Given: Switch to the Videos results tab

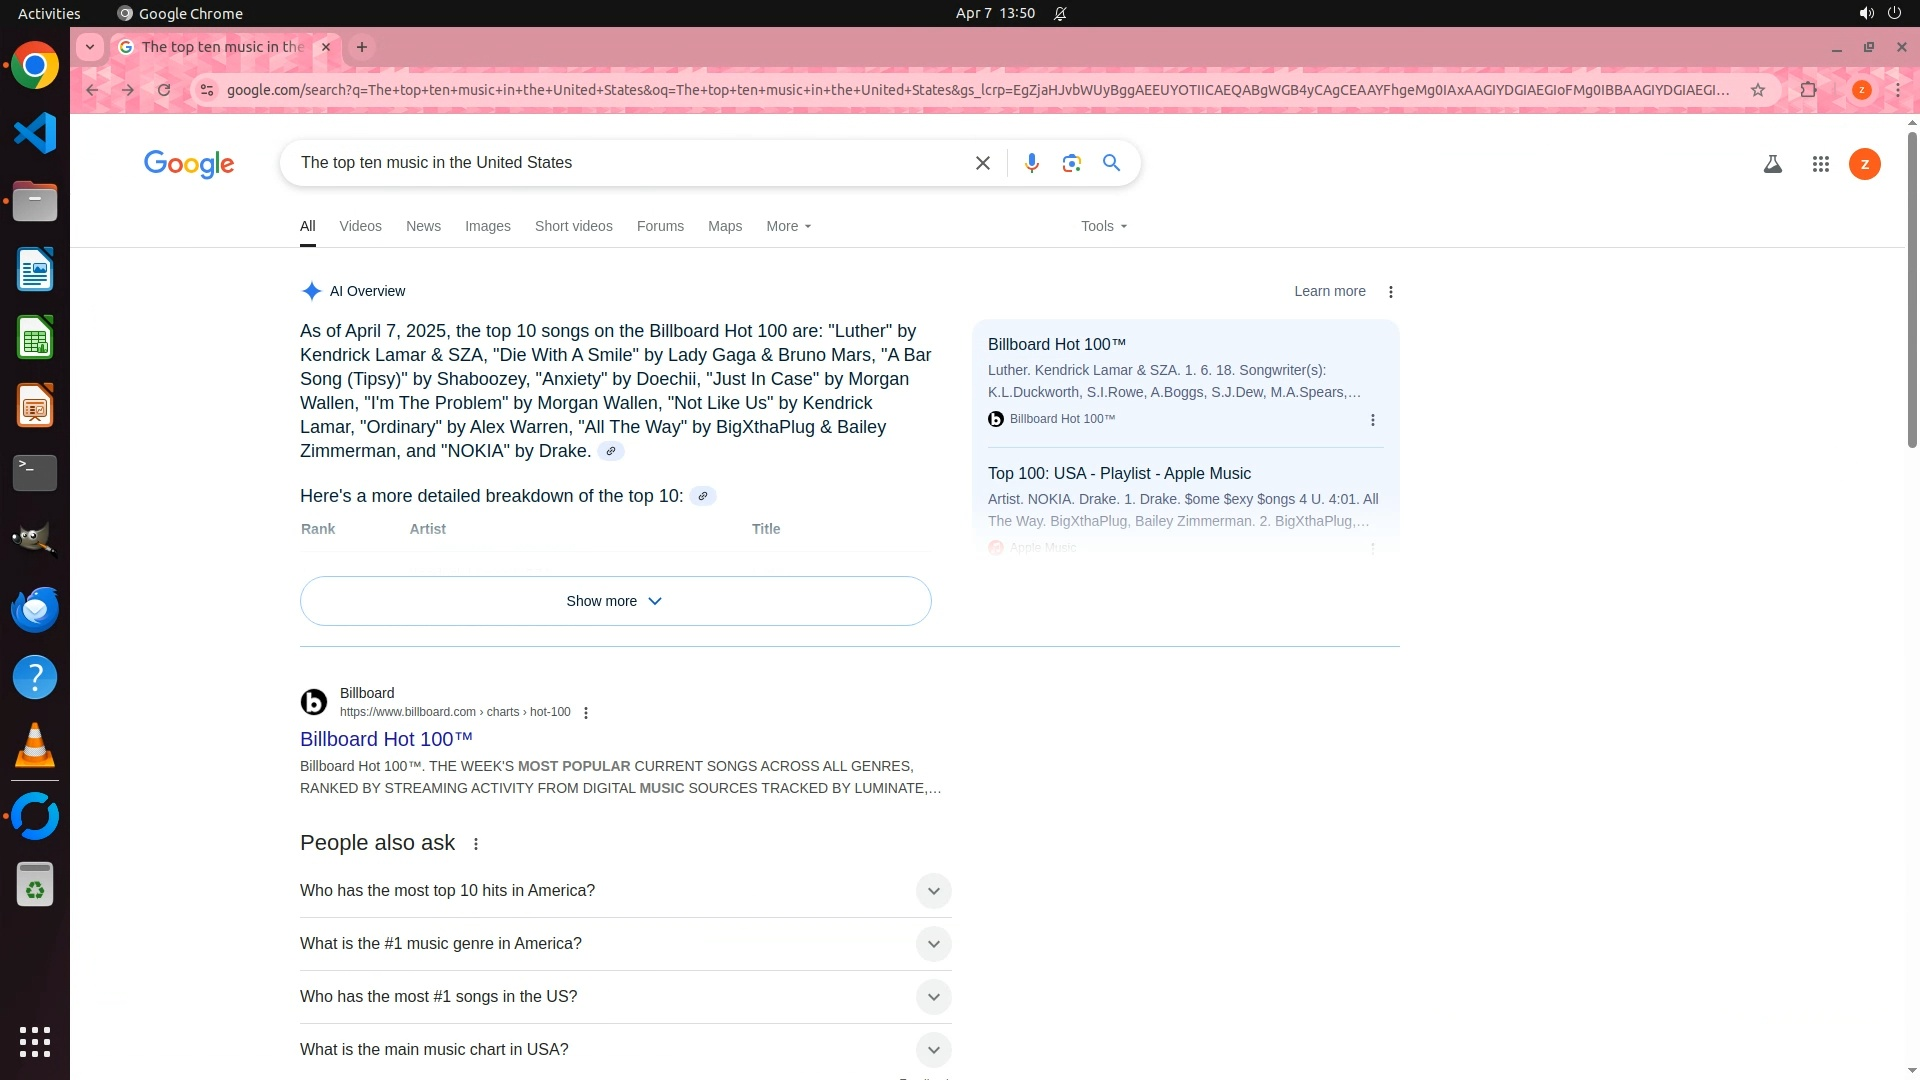Looking at the screenshot, I should [360, 226].
